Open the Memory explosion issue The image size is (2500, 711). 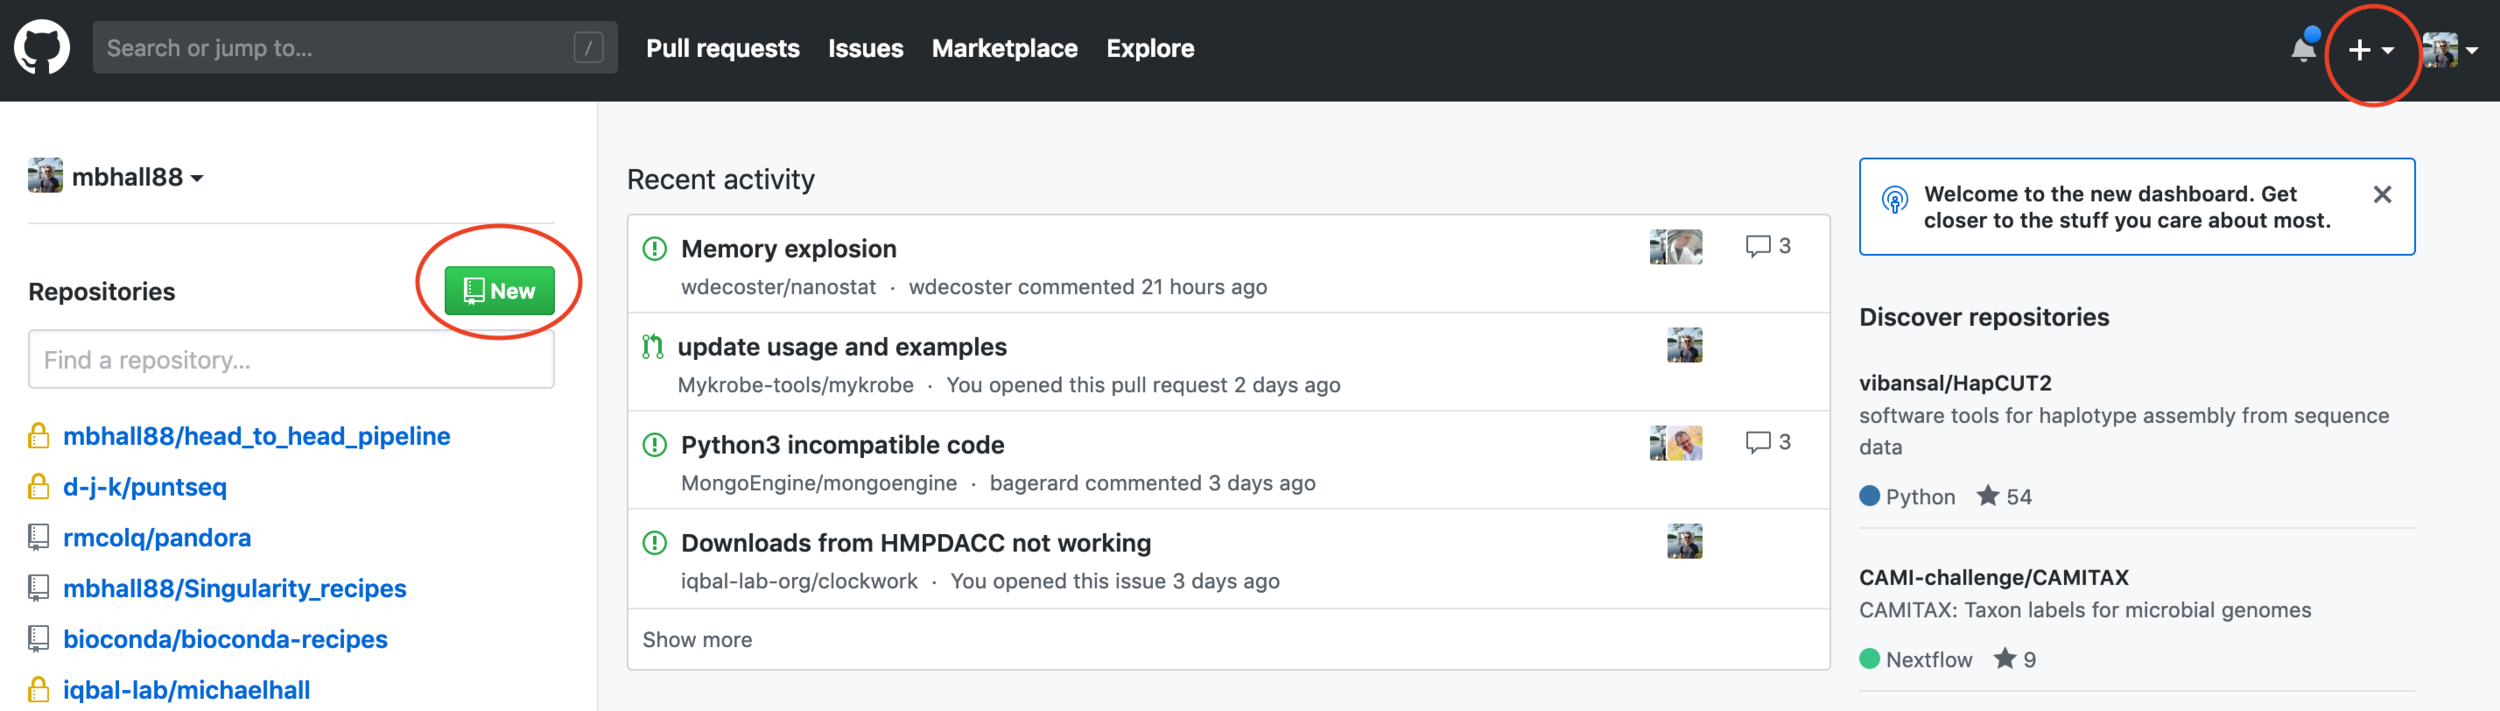(x=789, y=249)
